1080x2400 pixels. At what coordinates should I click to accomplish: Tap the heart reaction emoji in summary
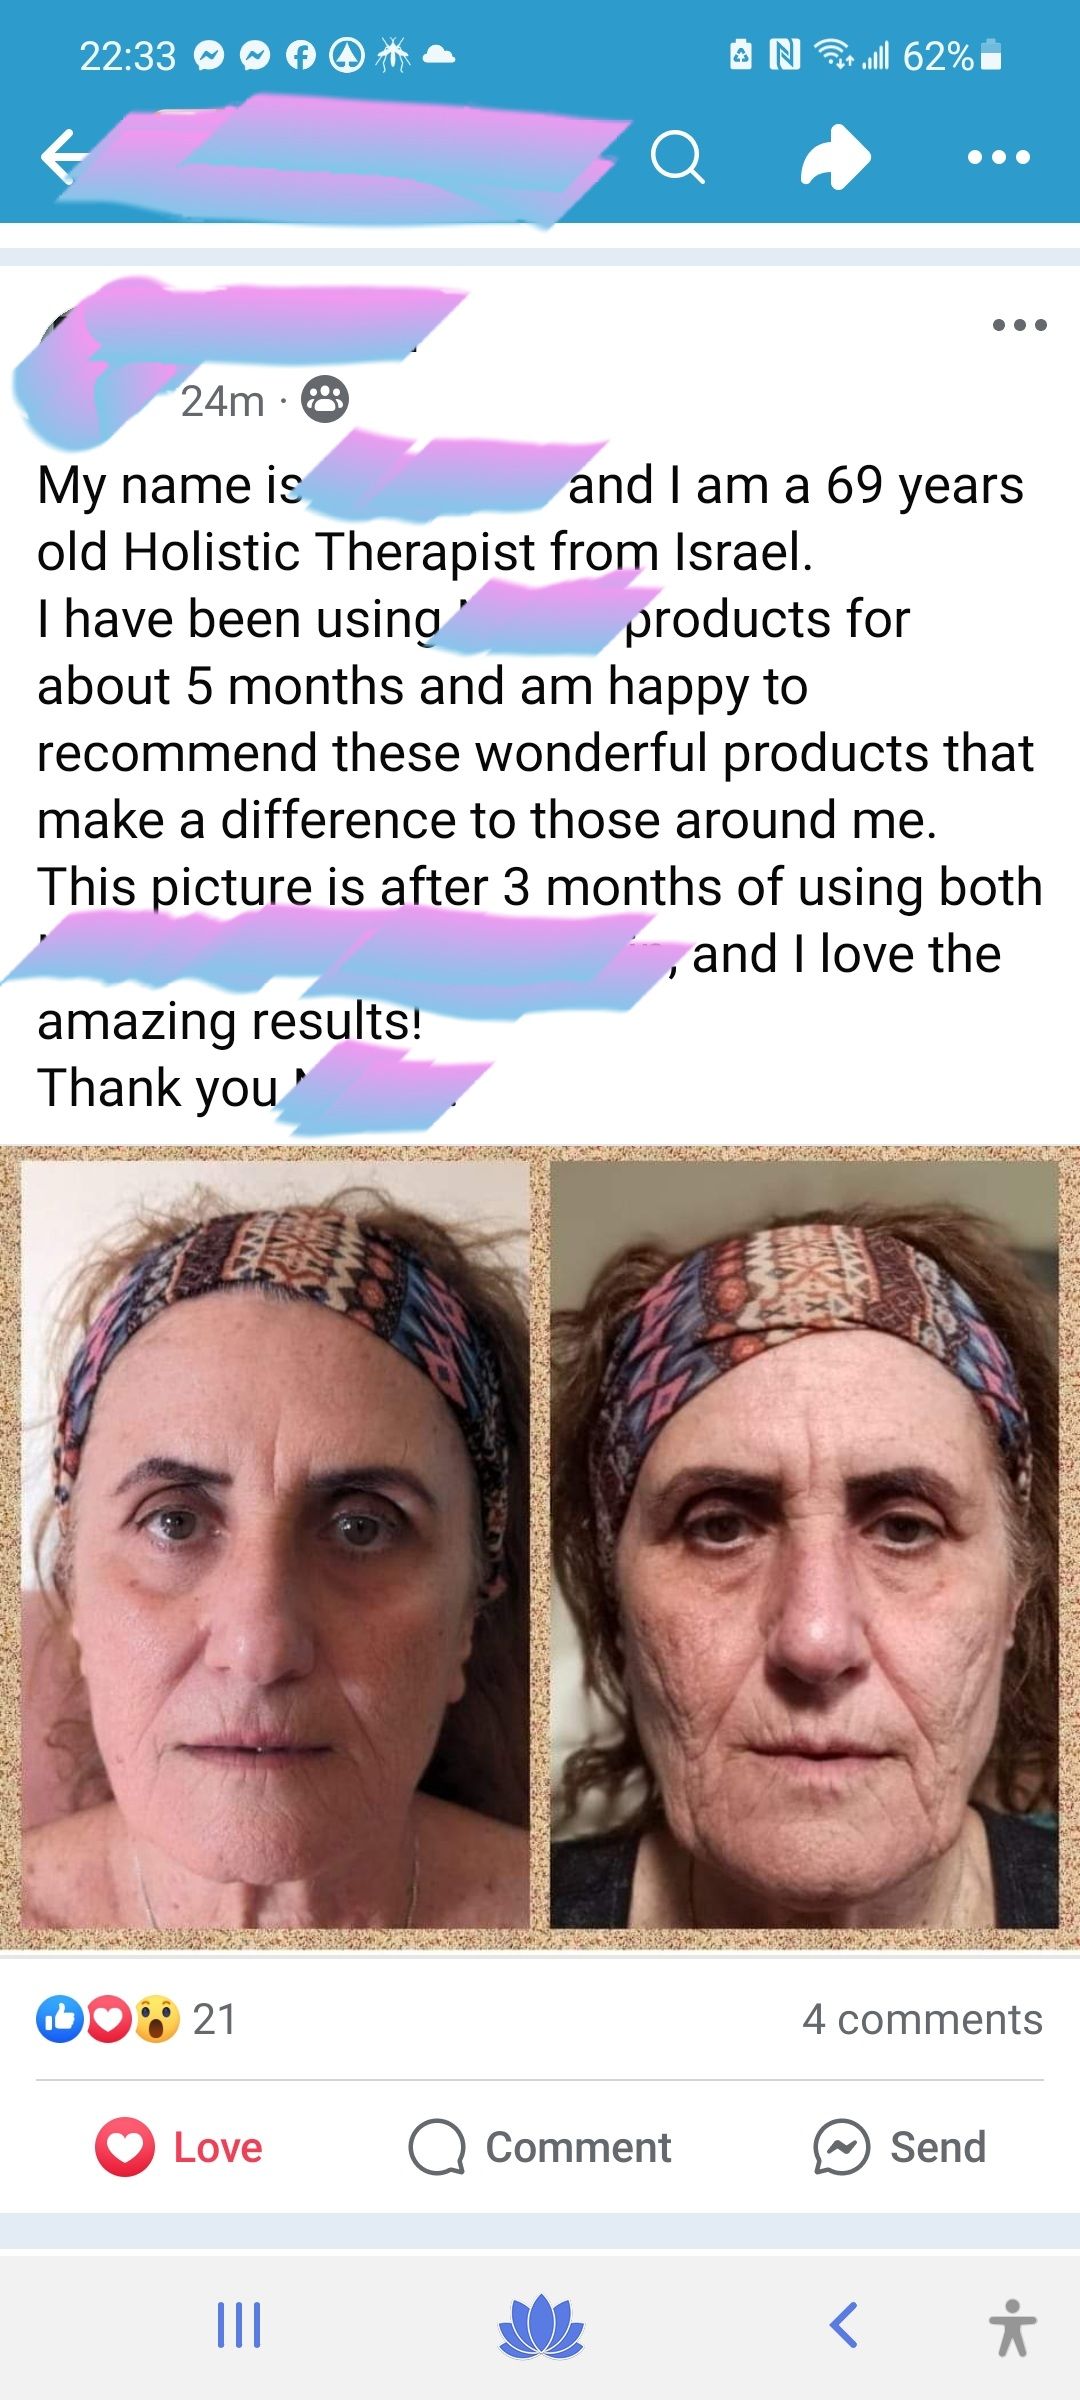point(109,2019)
